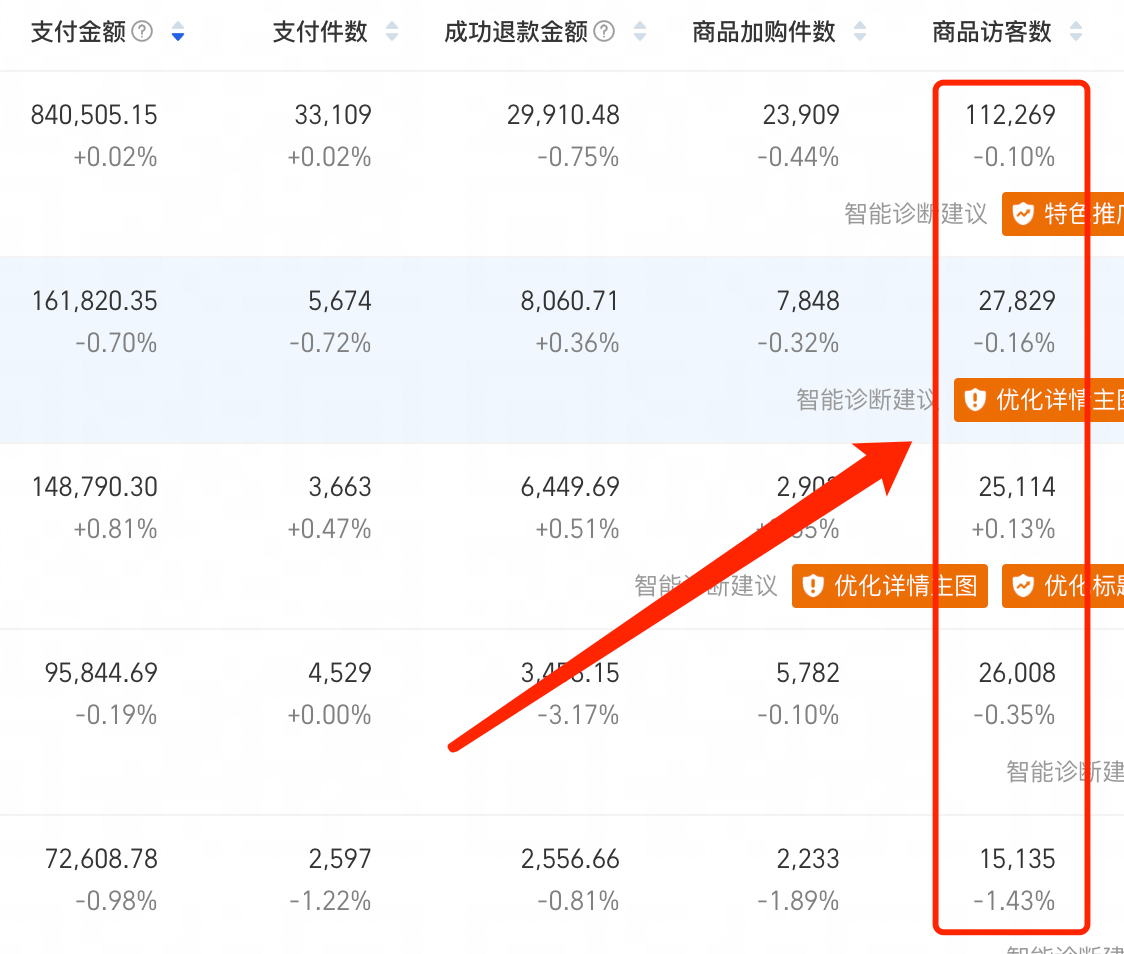Click the -3.17% refund change value

click(x=578, y=715)
